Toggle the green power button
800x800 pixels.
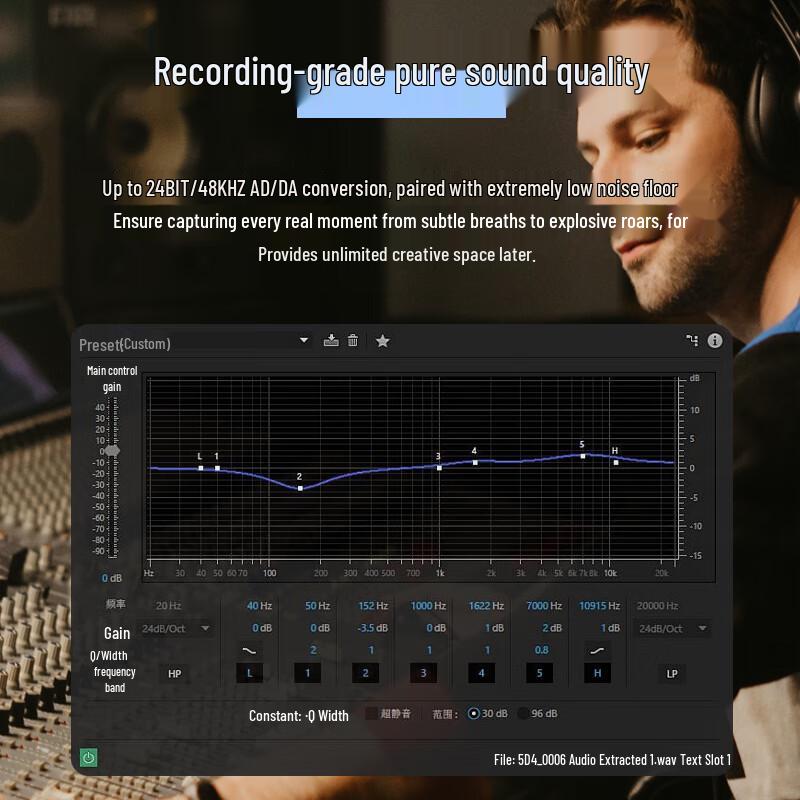[90, 760]
